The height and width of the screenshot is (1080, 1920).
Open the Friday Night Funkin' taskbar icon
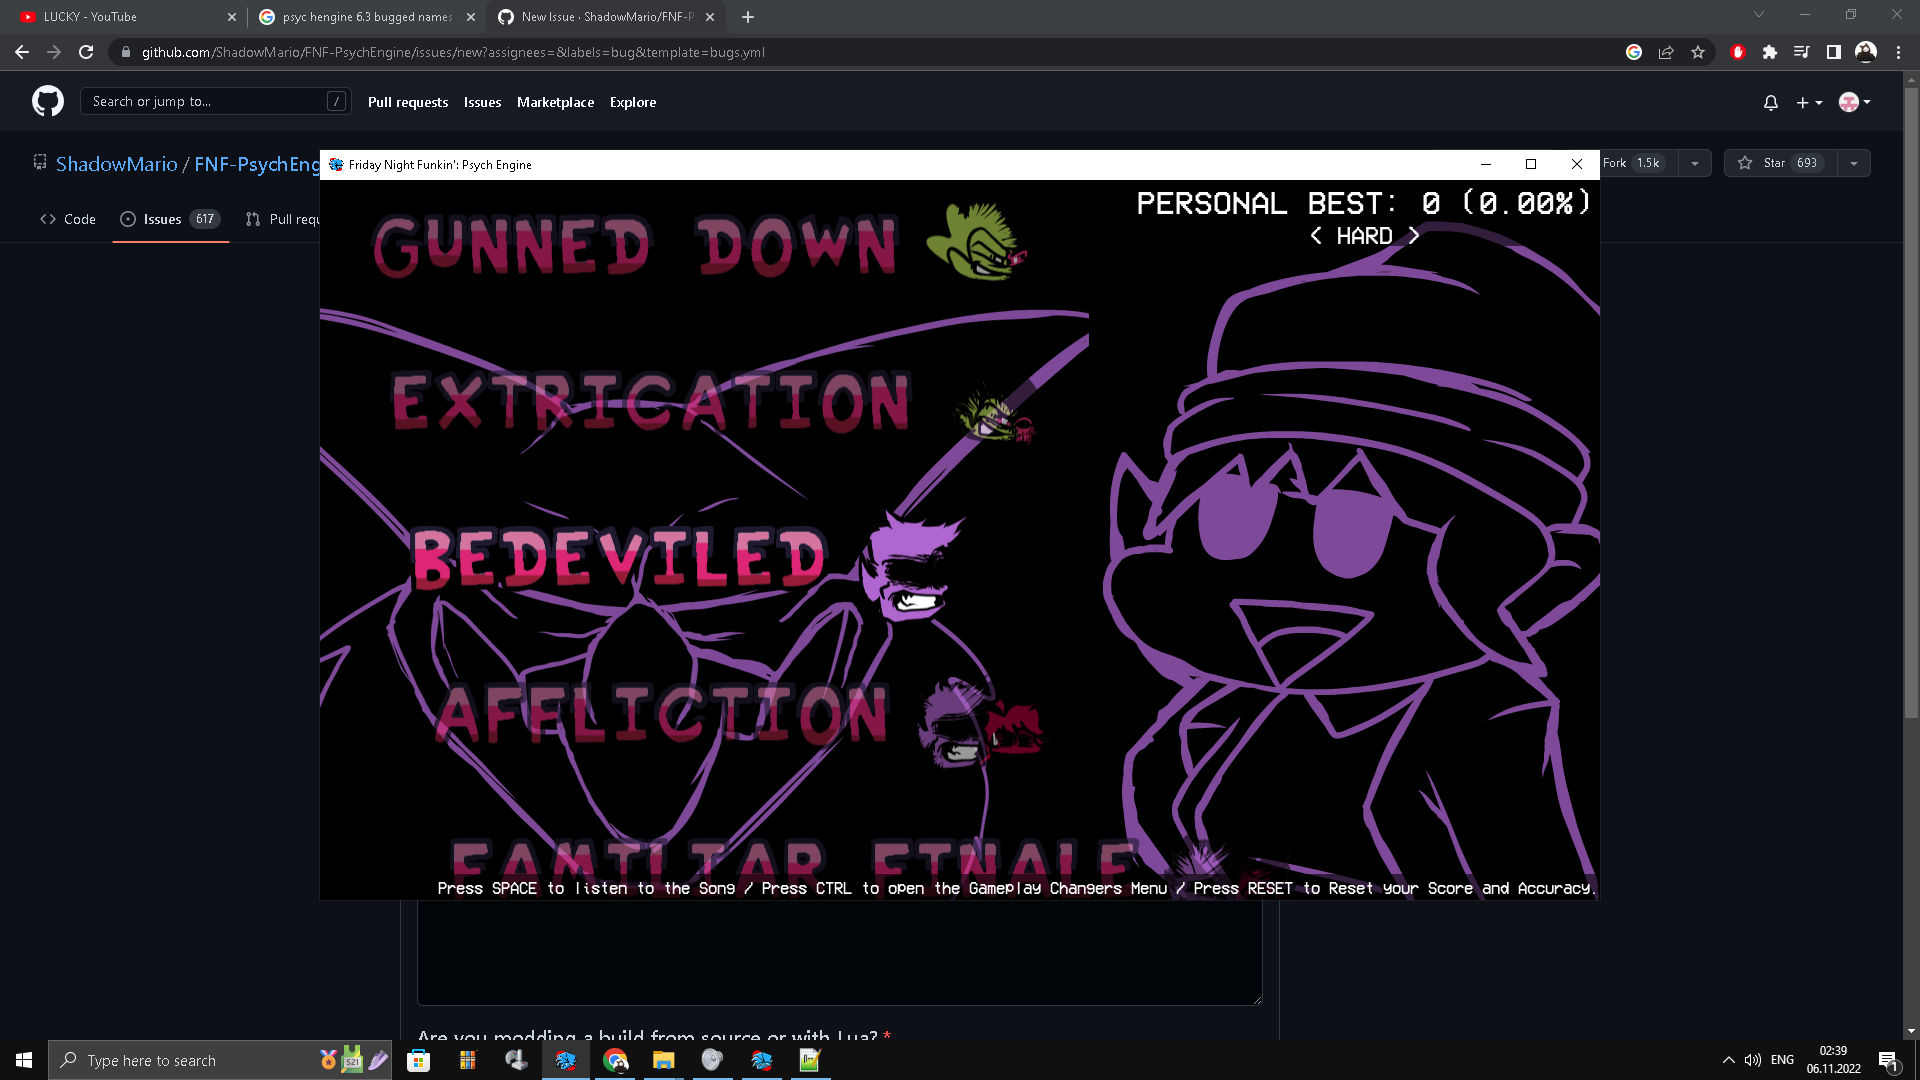566,1060
